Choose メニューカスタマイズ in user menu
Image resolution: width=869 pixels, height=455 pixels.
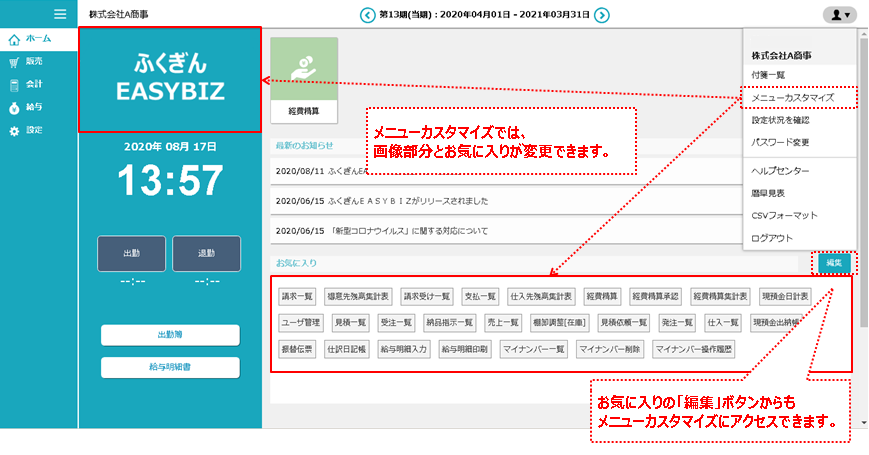coord(793,98)
